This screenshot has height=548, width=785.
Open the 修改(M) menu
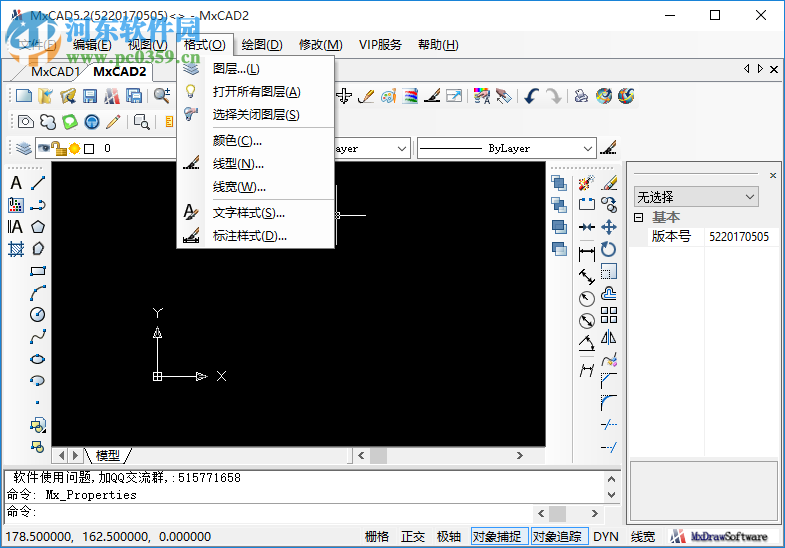pos(320,45)
